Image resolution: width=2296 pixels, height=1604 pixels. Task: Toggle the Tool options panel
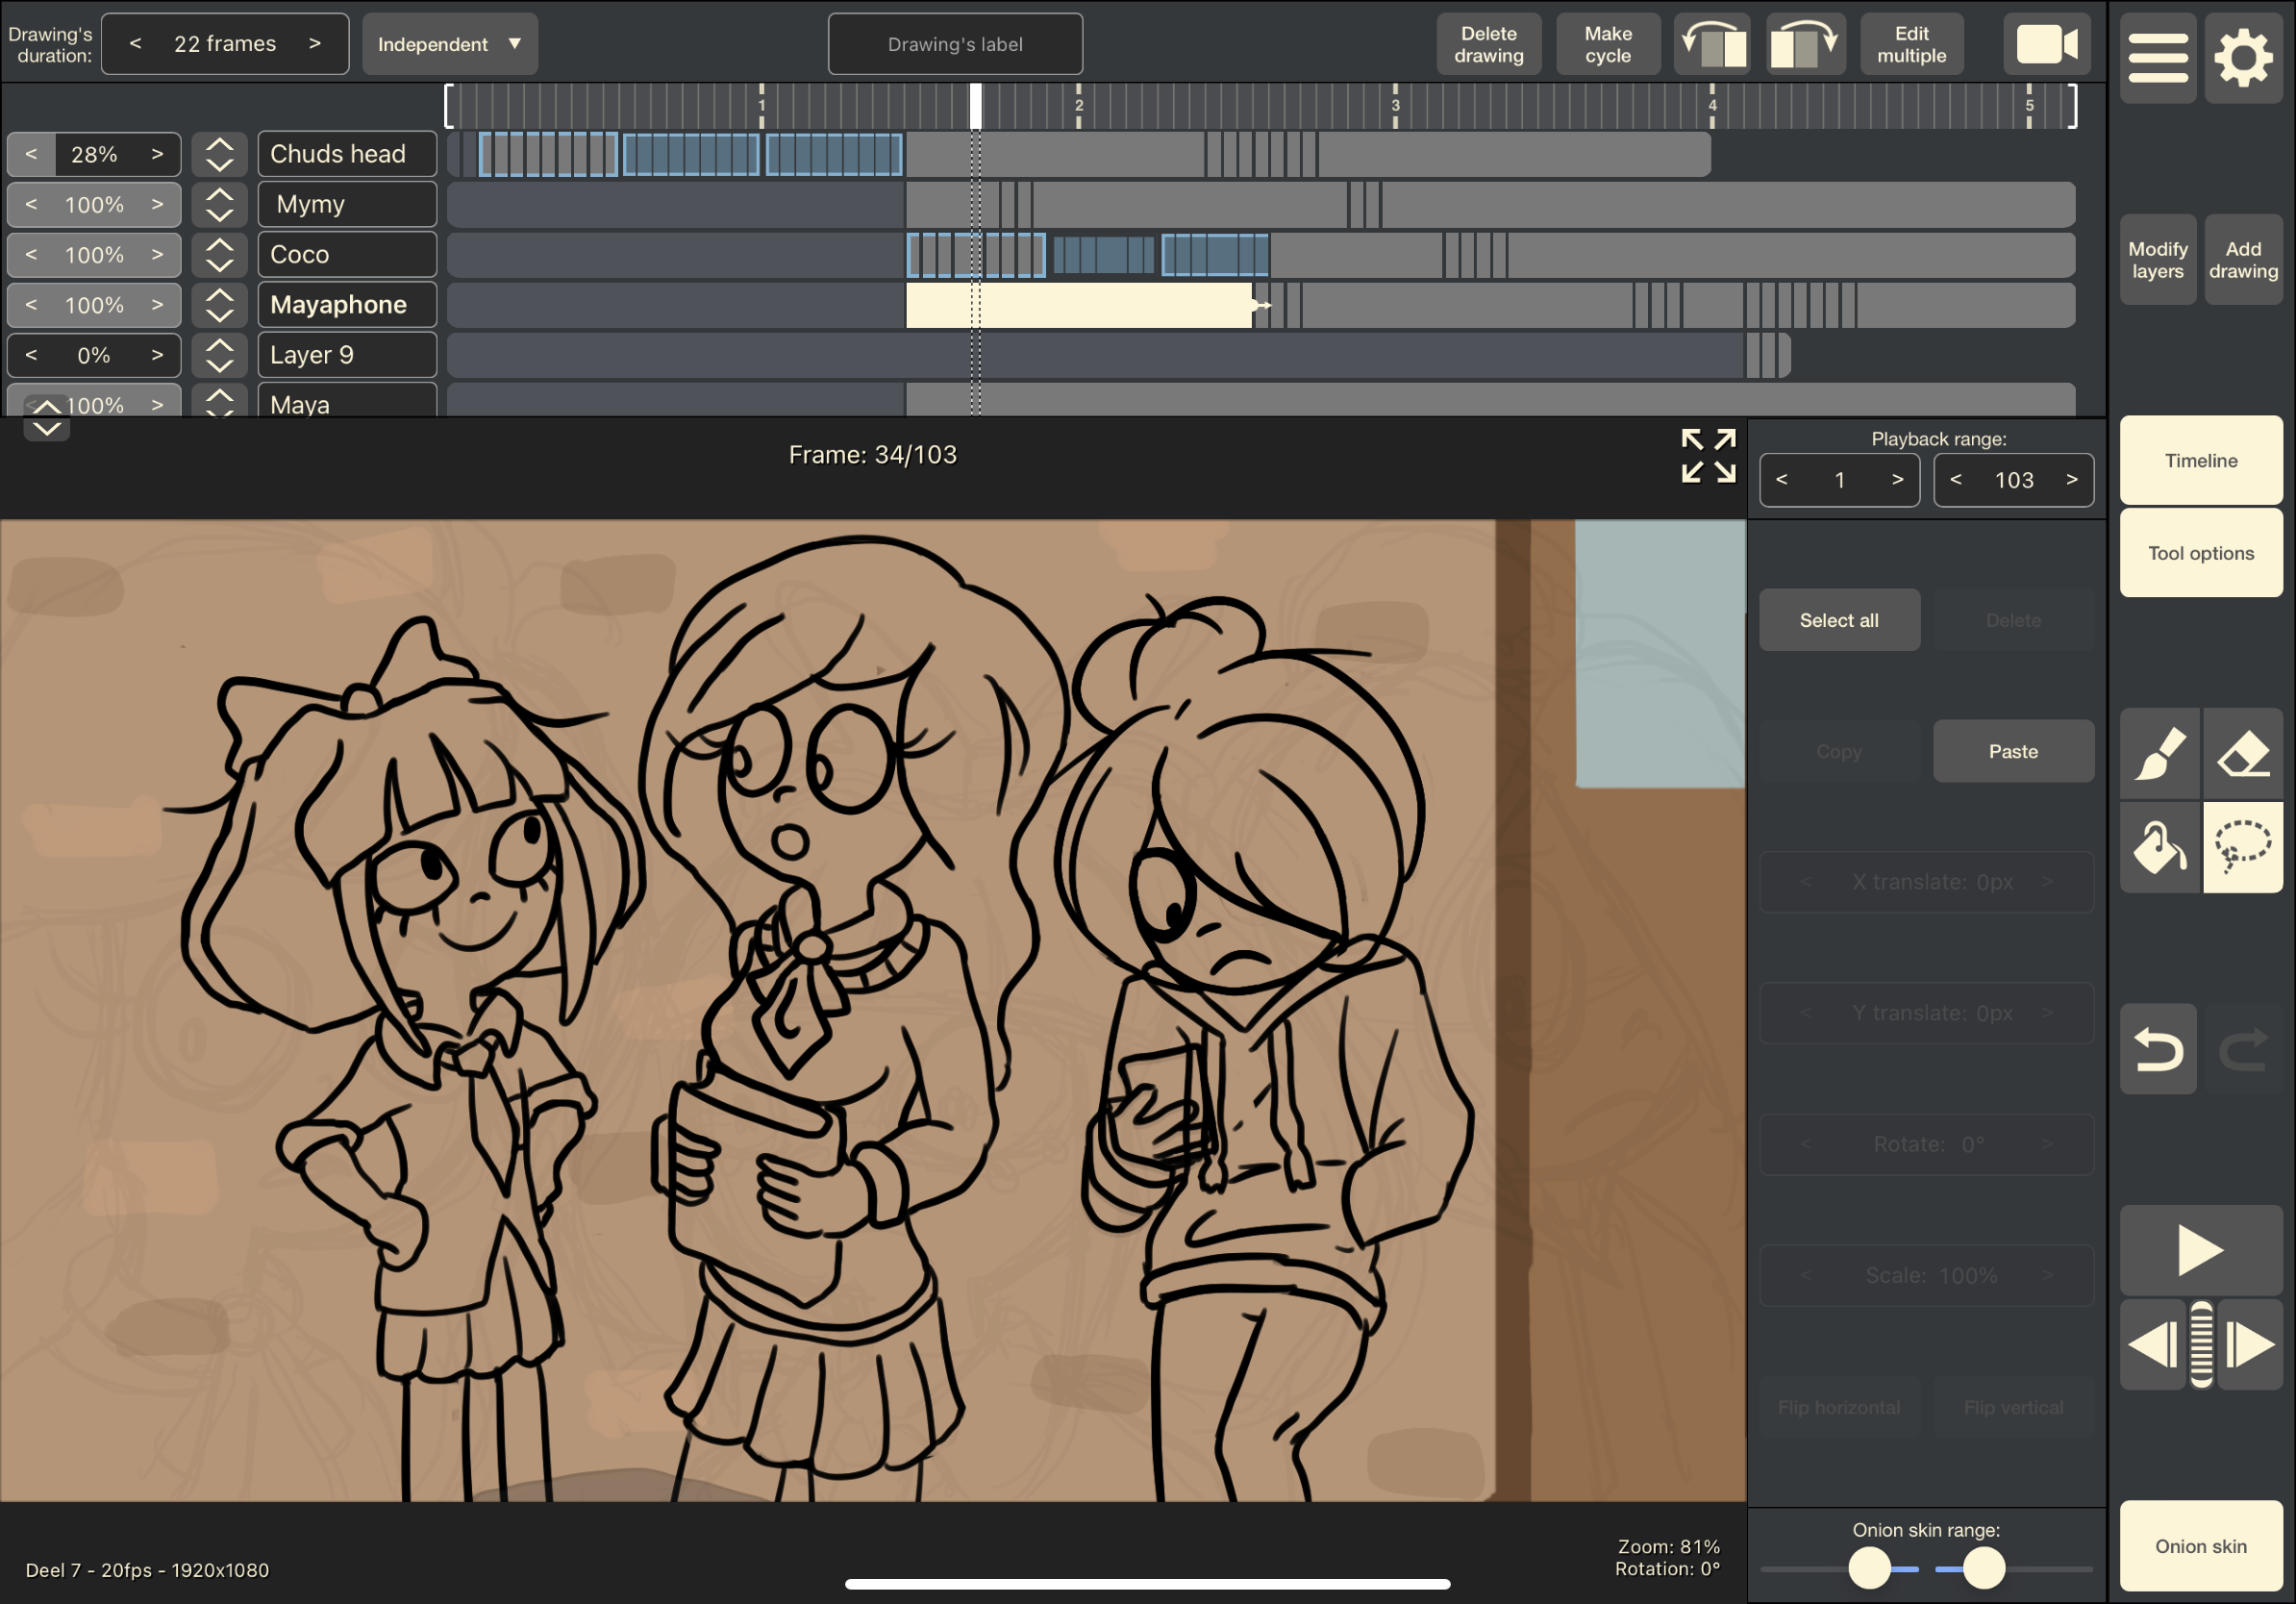coord(2200,553)
